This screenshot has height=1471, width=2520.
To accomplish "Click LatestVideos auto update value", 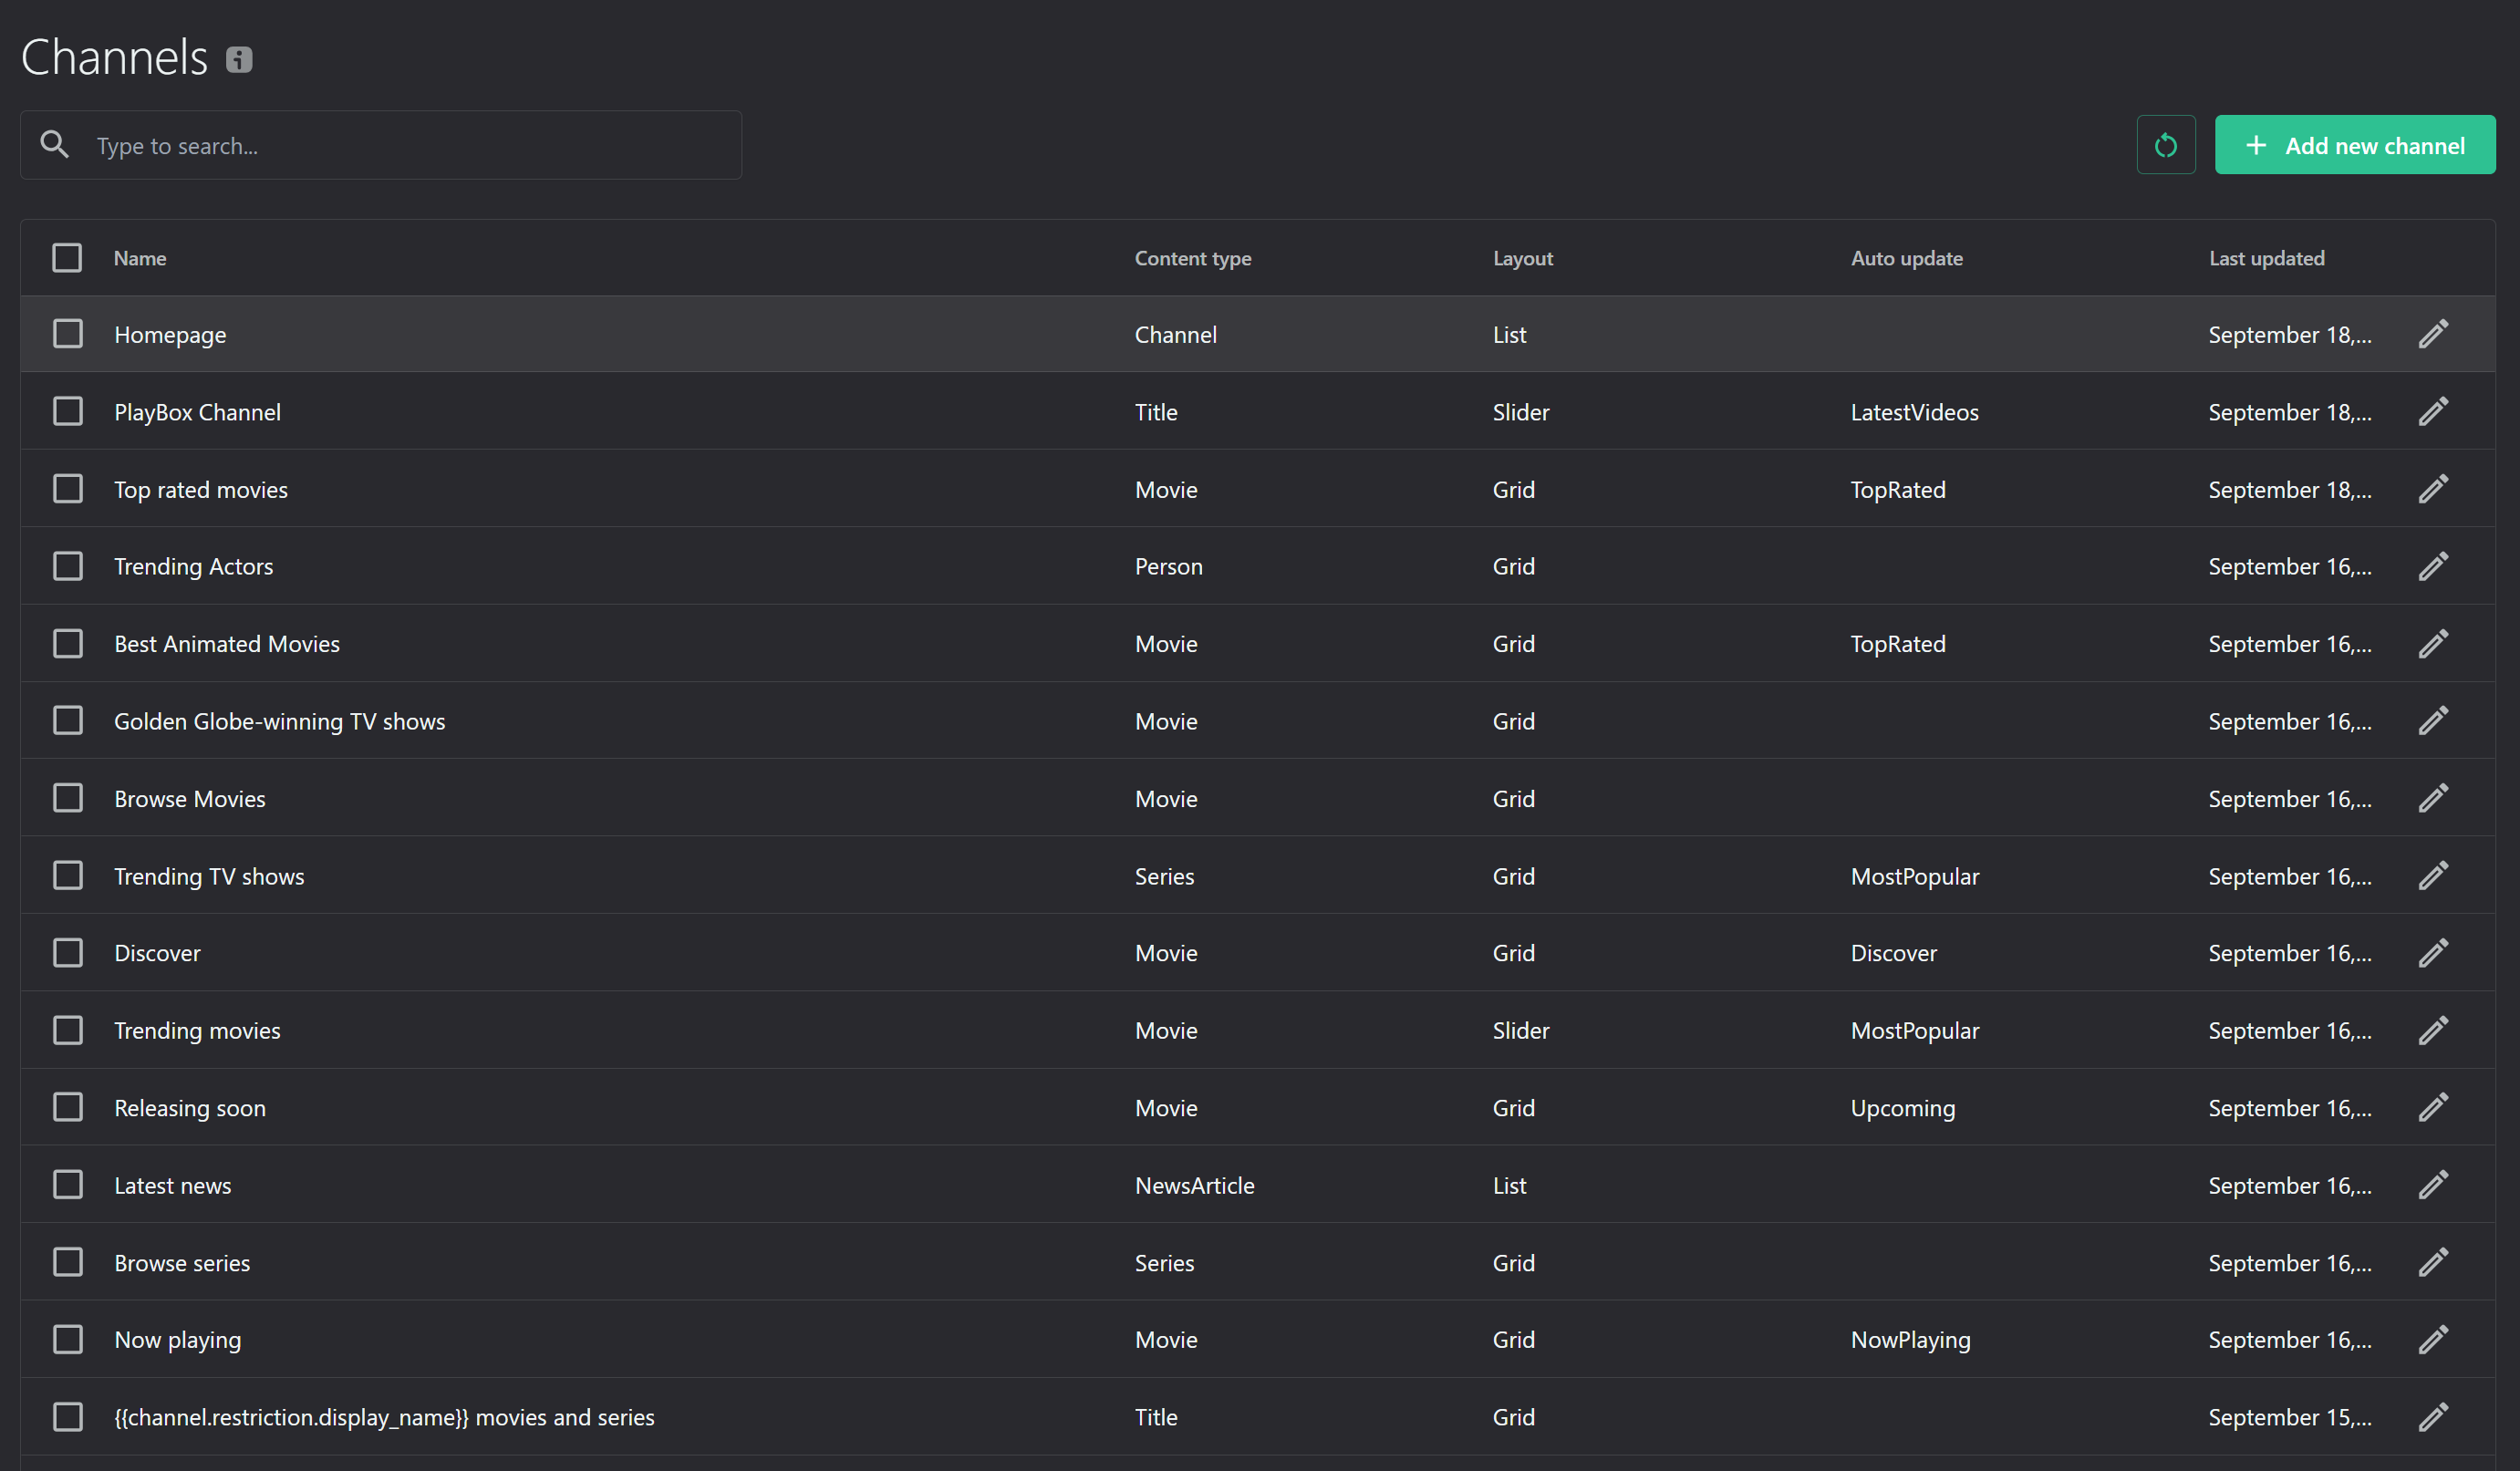I will 1914,412.
